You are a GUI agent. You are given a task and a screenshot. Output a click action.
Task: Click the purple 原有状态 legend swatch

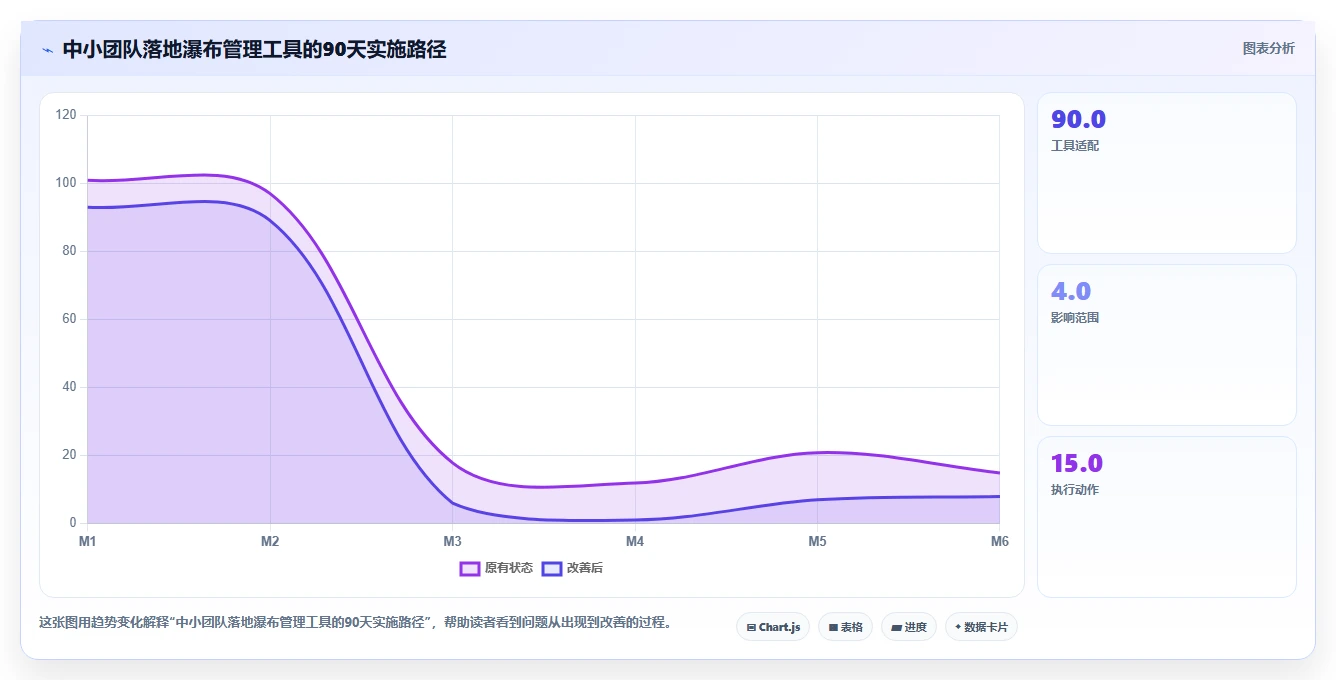coord(470,568)
